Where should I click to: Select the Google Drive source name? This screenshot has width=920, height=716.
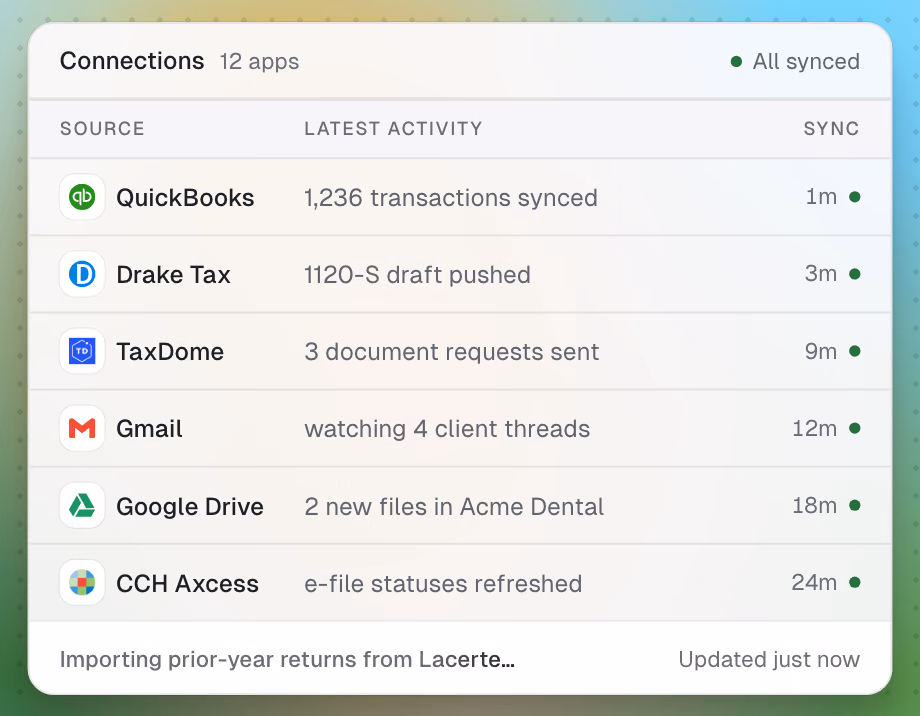(190, 506)
